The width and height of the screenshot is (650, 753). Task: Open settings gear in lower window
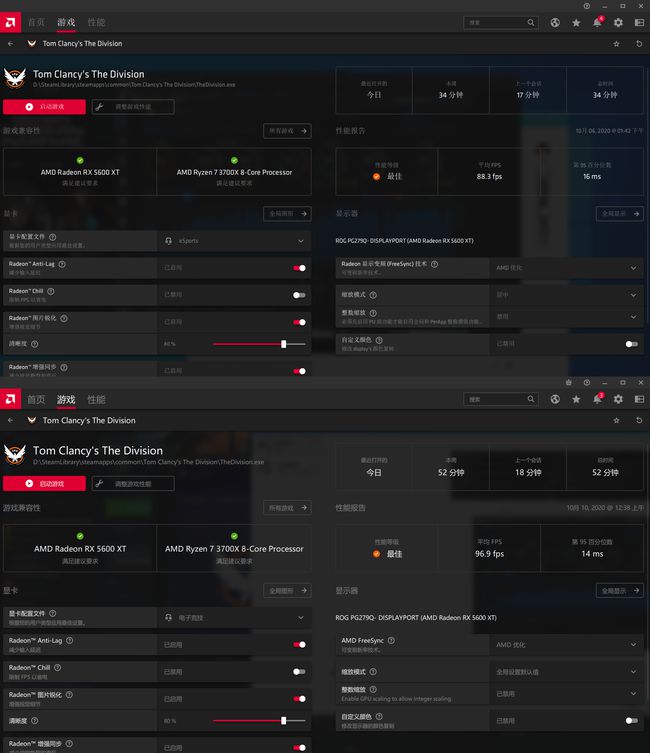[618, 399]
